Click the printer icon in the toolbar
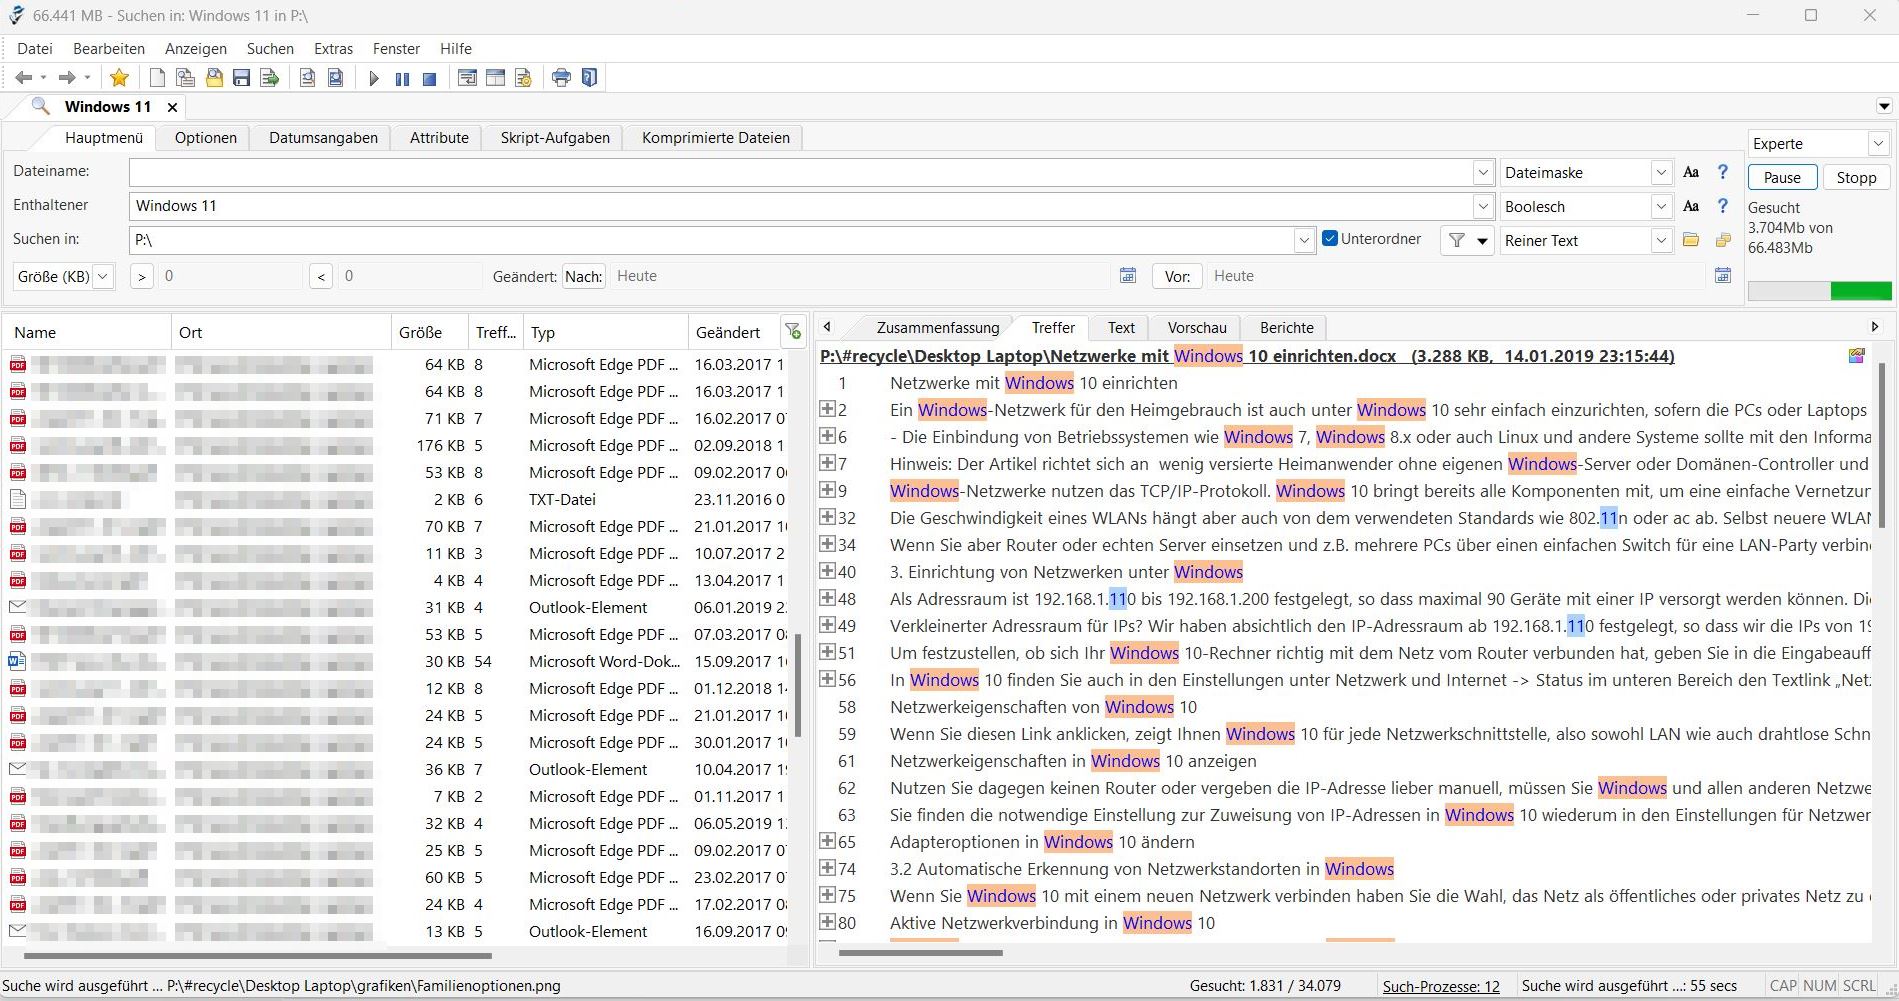This screenshot has width=1899, height=1001. pos(561,78)
